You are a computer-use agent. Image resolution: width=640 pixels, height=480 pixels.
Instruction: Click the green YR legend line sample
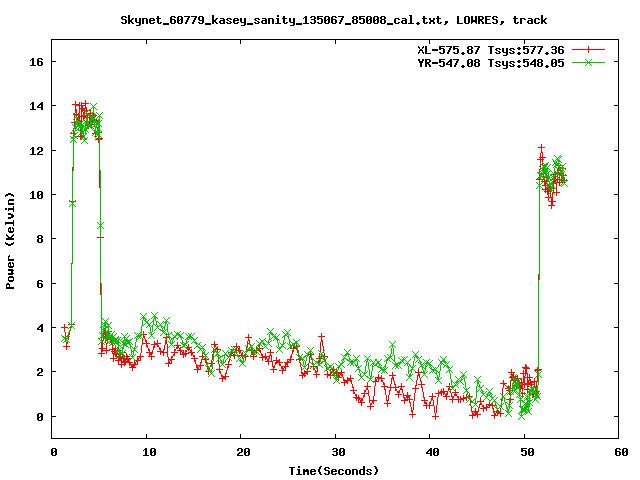click(588, 62)
